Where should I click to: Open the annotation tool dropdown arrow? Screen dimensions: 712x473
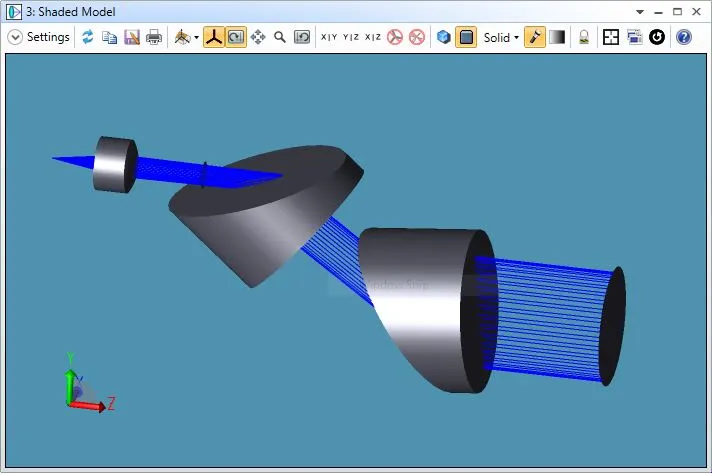point(196,37)
